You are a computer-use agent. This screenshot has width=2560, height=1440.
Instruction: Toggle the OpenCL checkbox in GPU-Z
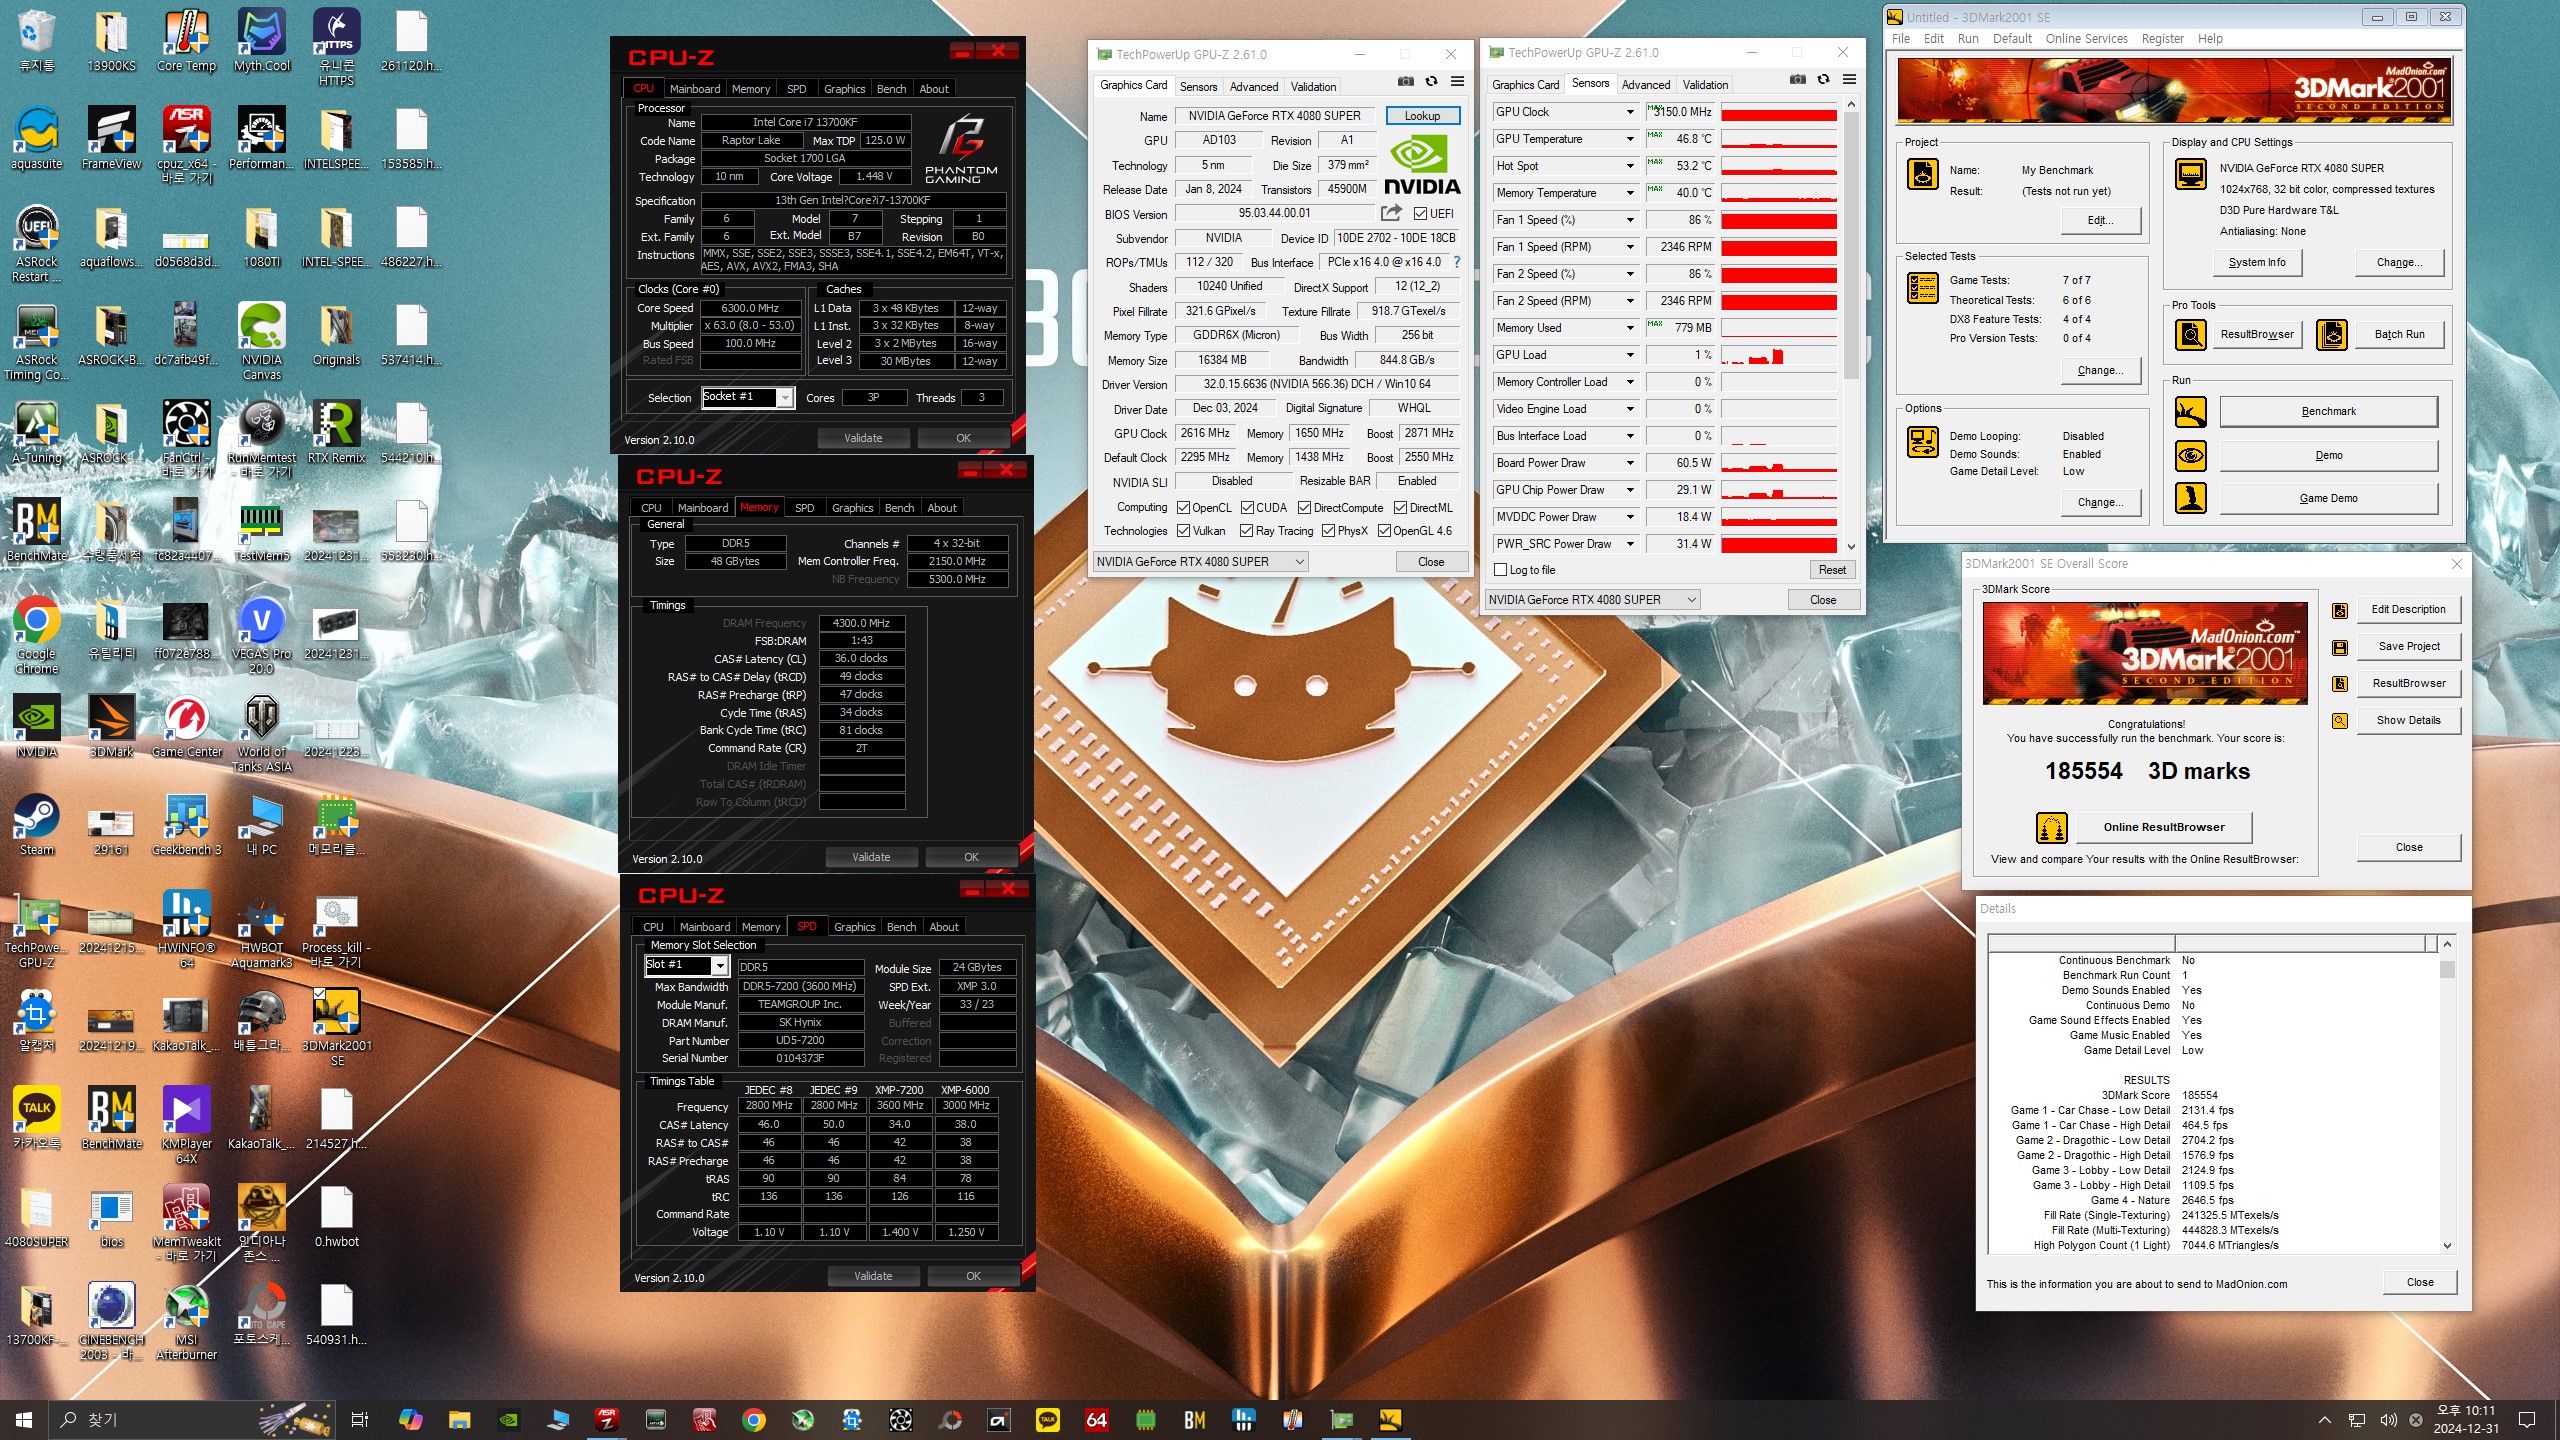(1184, 508)
